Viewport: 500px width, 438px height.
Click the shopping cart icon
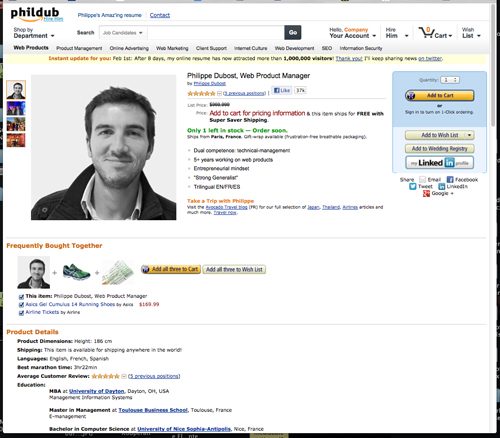click(x=426, y=33)
